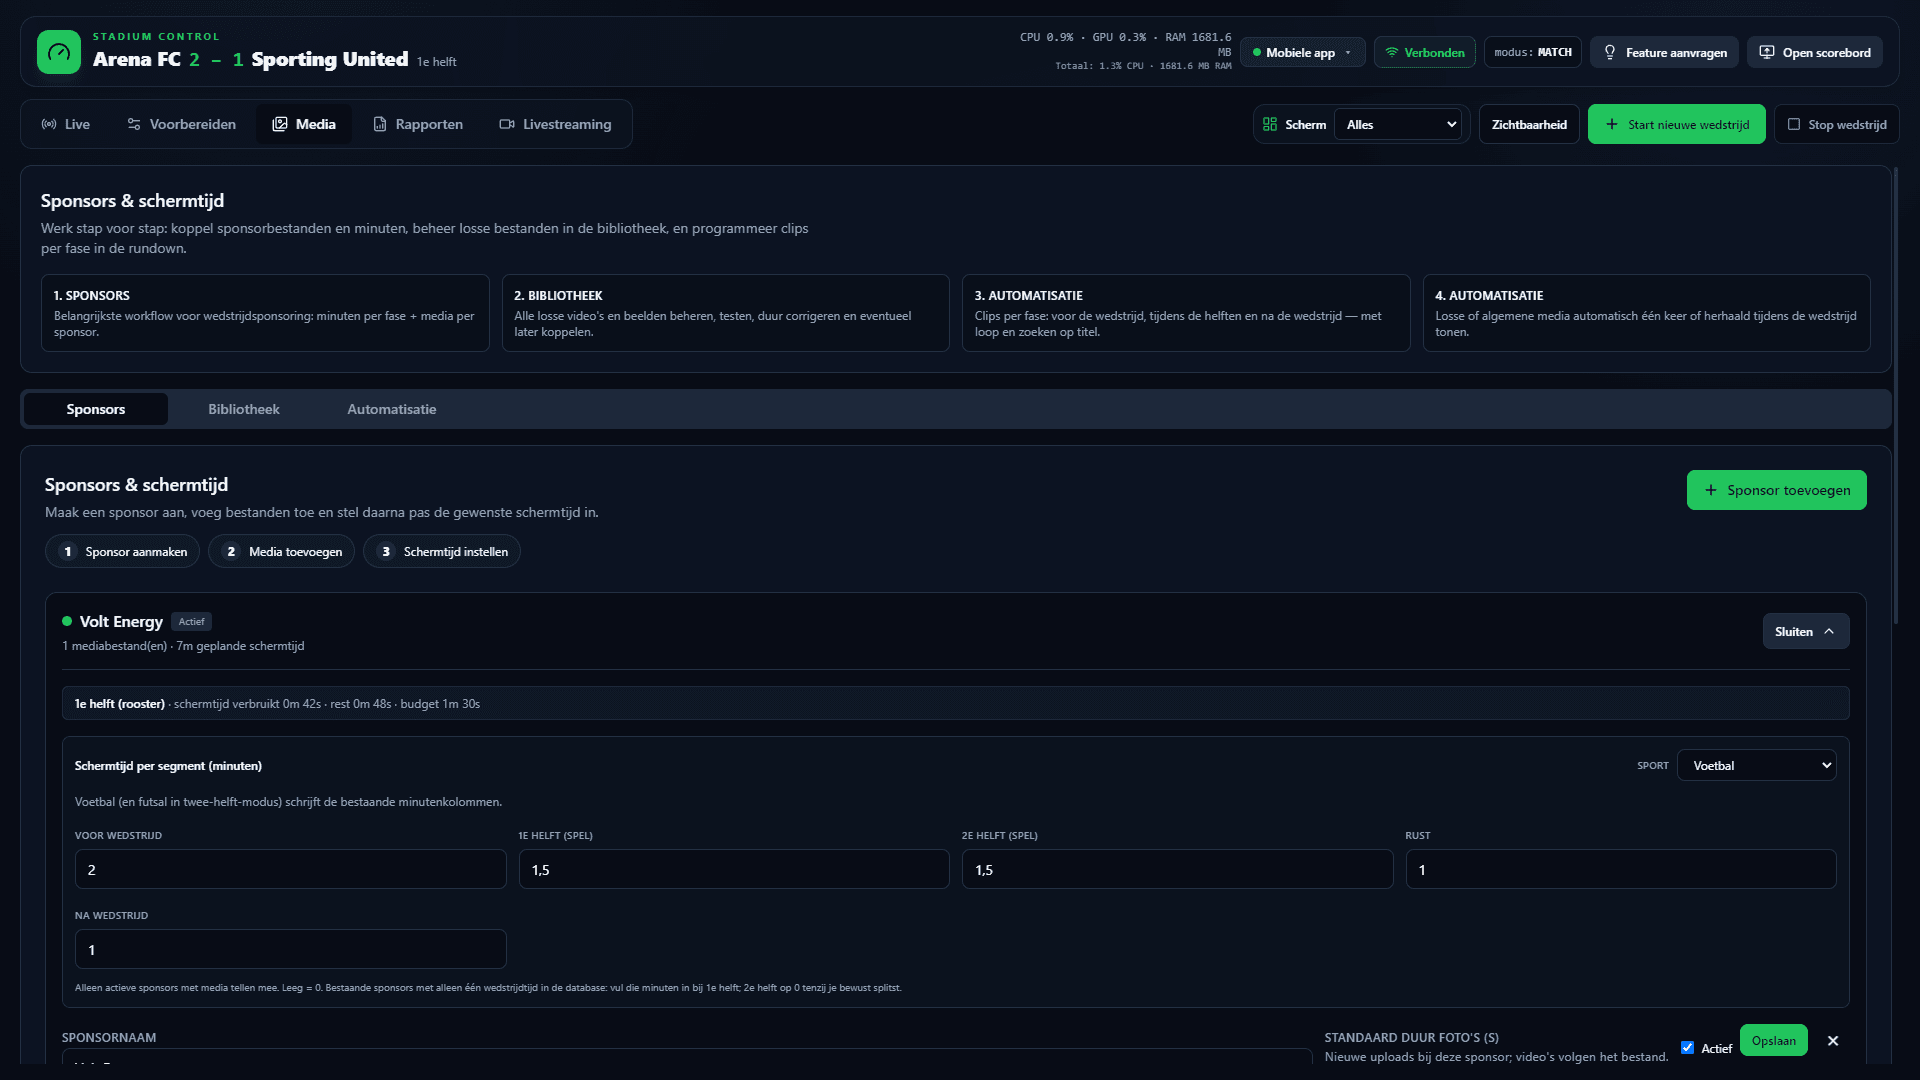
Task: Click the Opslaan button
Action: coord(1773,1040)
